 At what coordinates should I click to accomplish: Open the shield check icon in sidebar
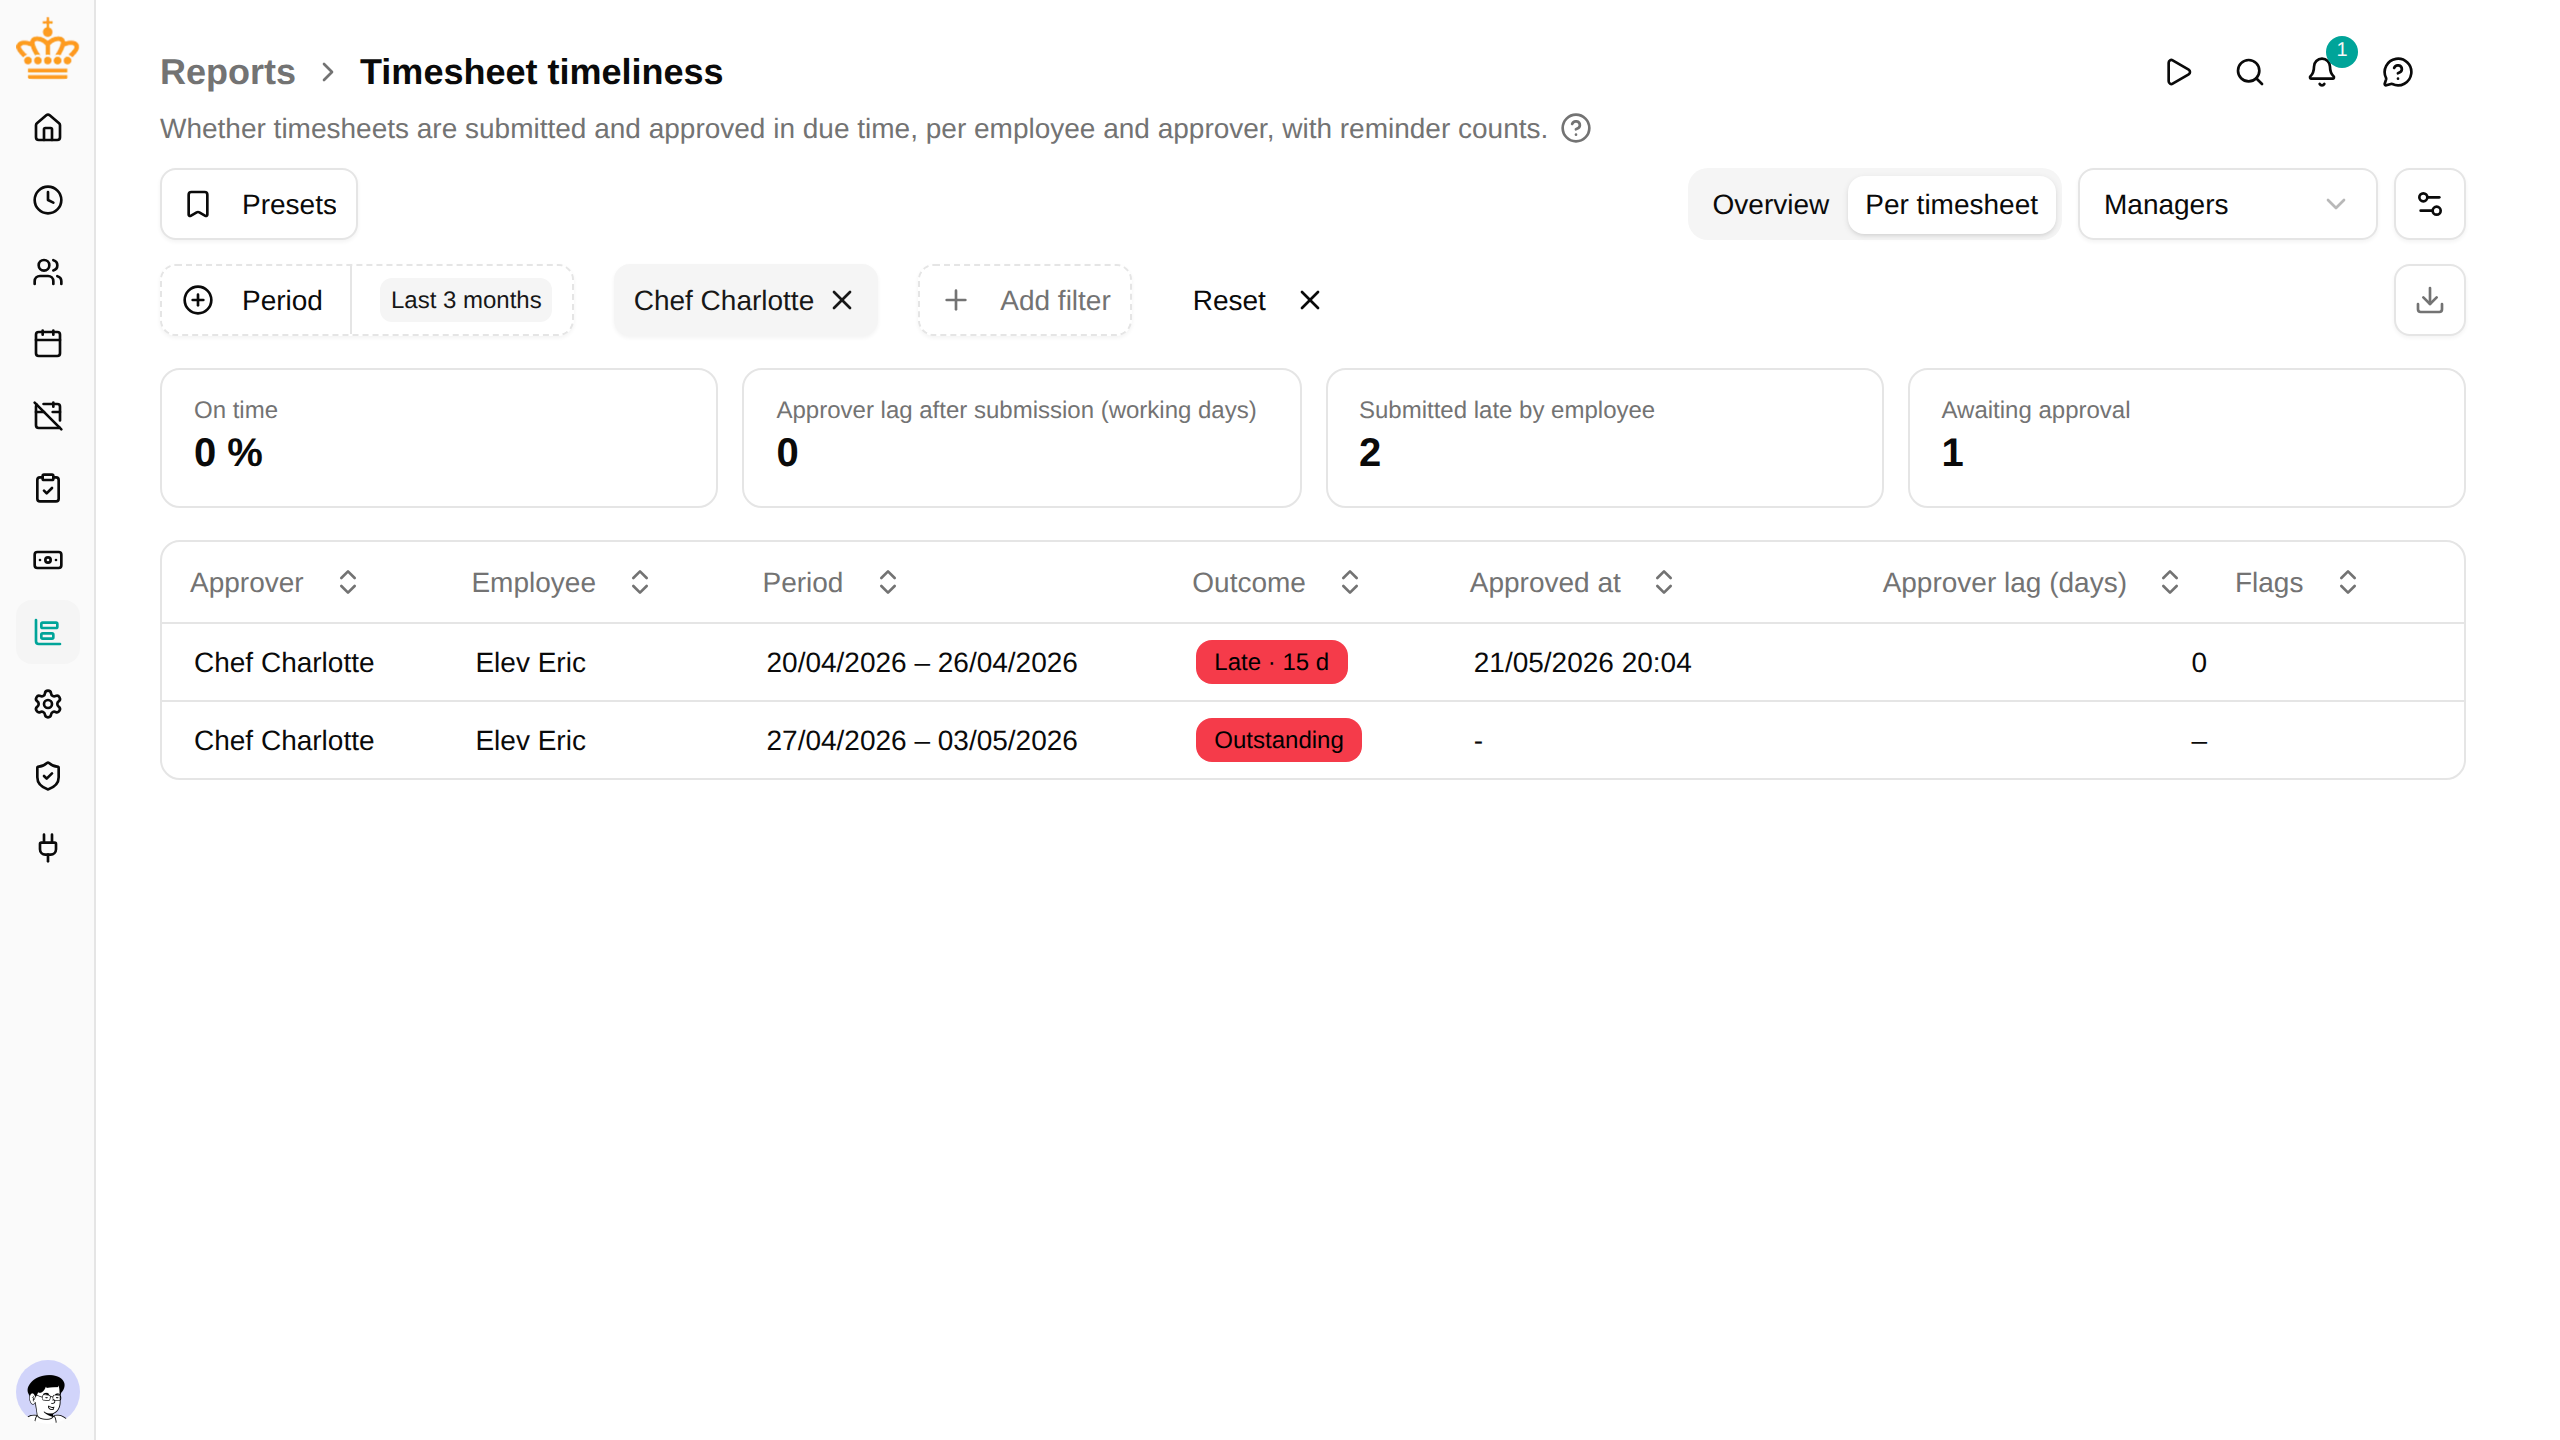pos(48,776)
